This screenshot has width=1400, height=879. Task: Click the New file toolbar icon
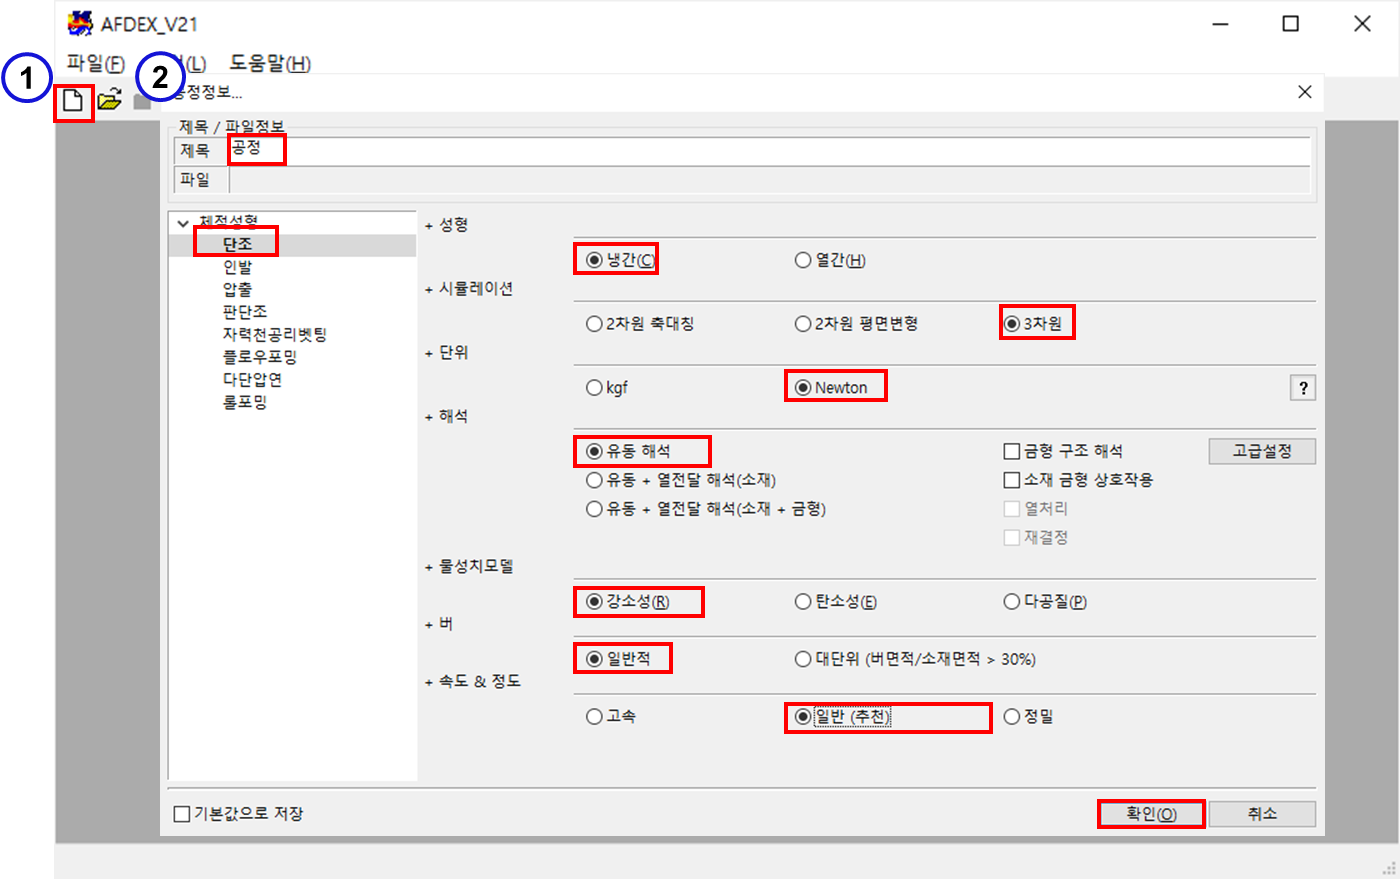73,100
